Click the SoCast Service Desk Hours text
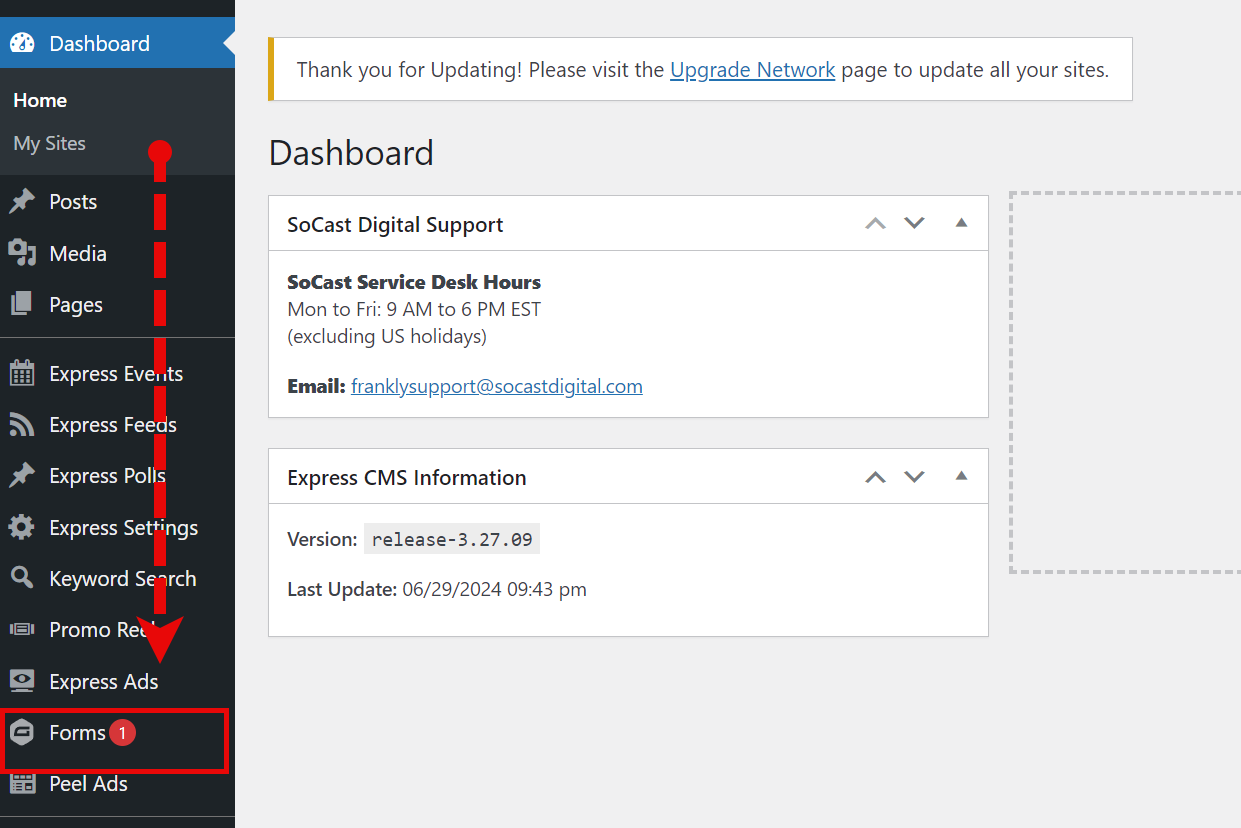 [414, 282]
